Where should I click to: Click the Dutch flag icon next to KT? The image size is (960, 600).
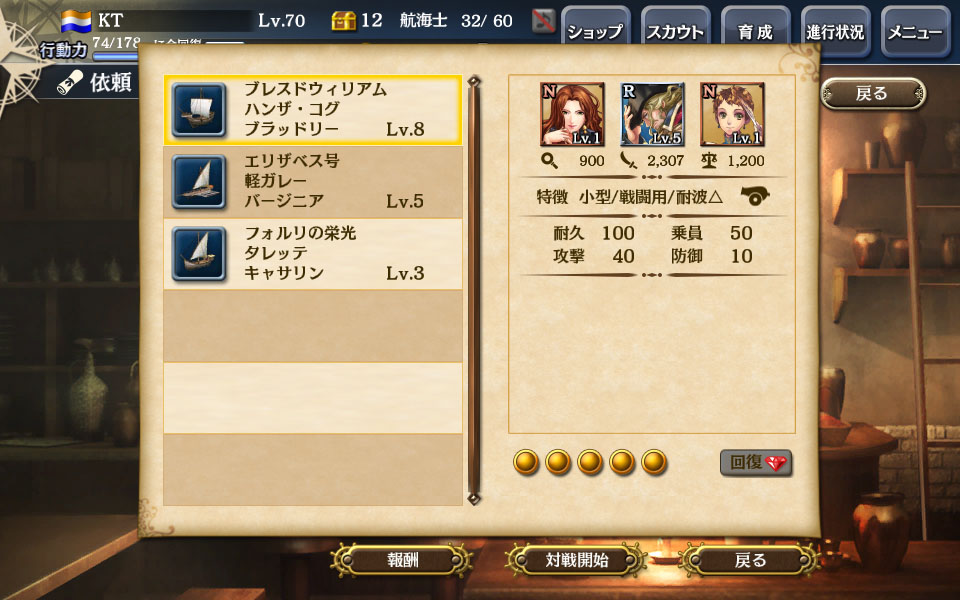tap(76, 21)
